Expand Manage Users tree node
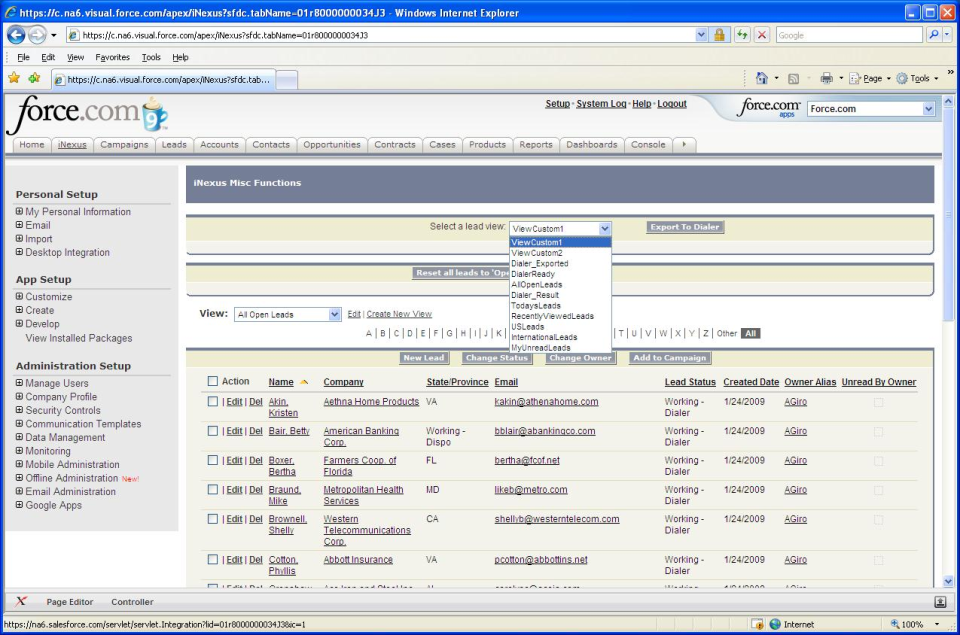The height and width of the screenshot is (635, 960). (20, 383)
